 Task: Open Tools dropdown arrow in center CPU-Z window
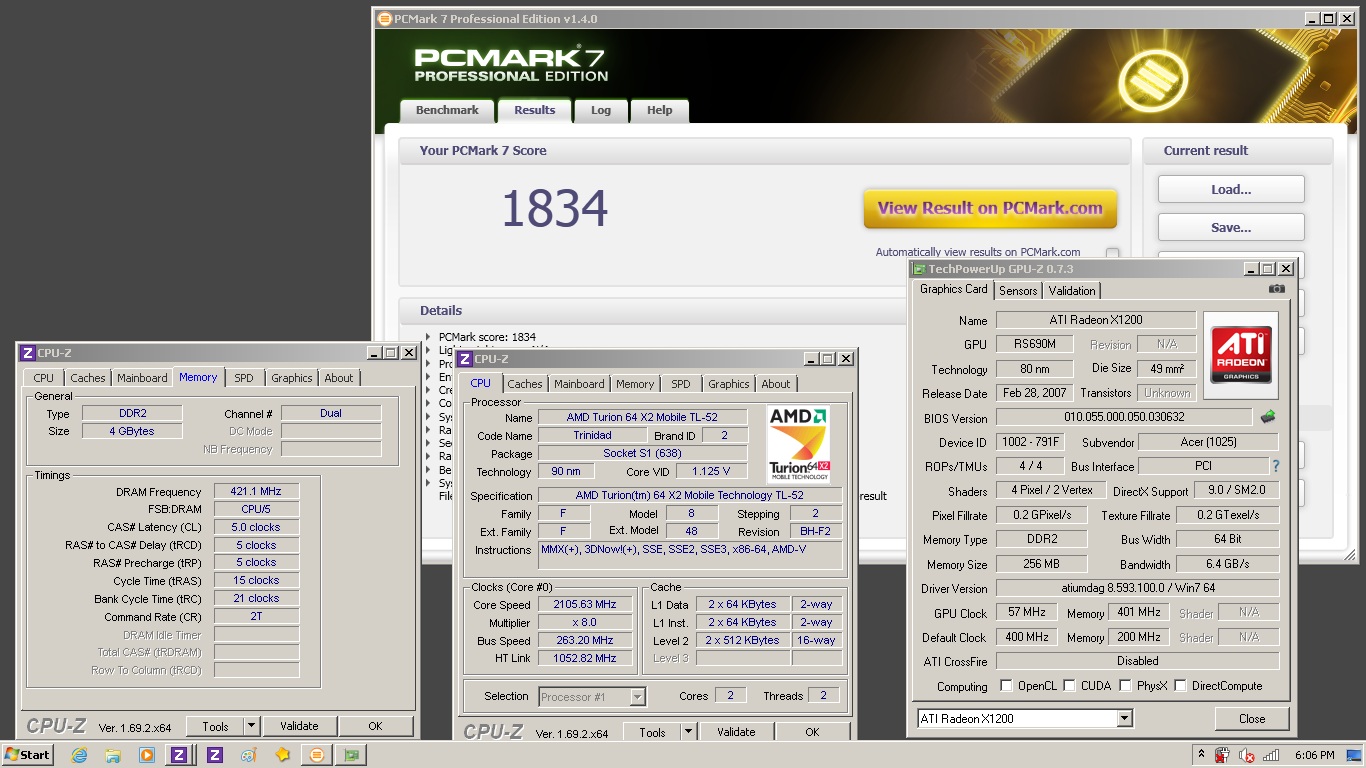pyautogui.click(x=688, y=732)
